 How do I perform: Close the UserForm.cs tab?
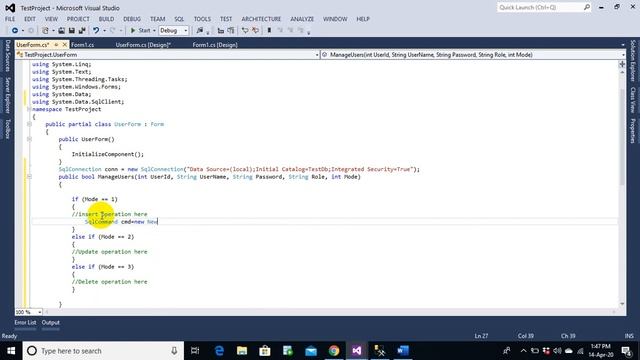tap(65, 44)
